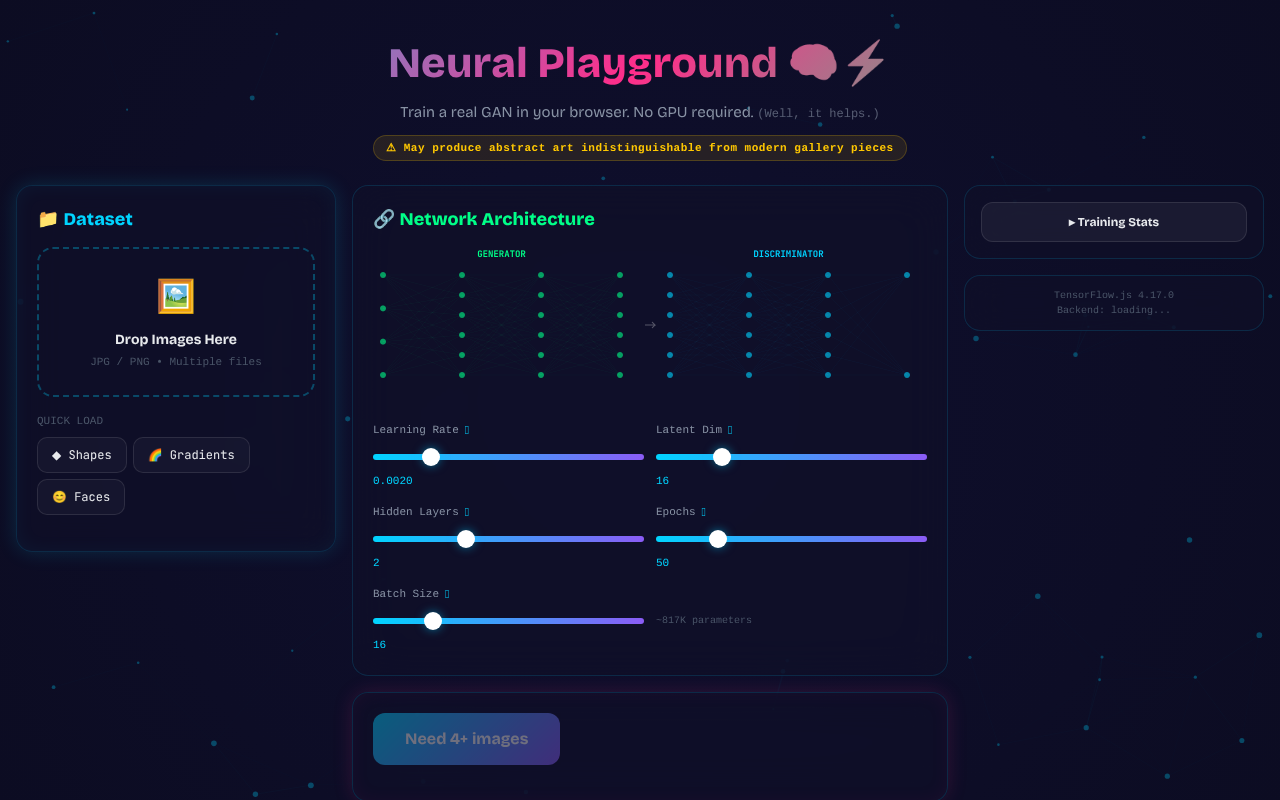Click the framed picture icon in the drop zone
This screenshot has width=1280, height=800.
point(176,296)
